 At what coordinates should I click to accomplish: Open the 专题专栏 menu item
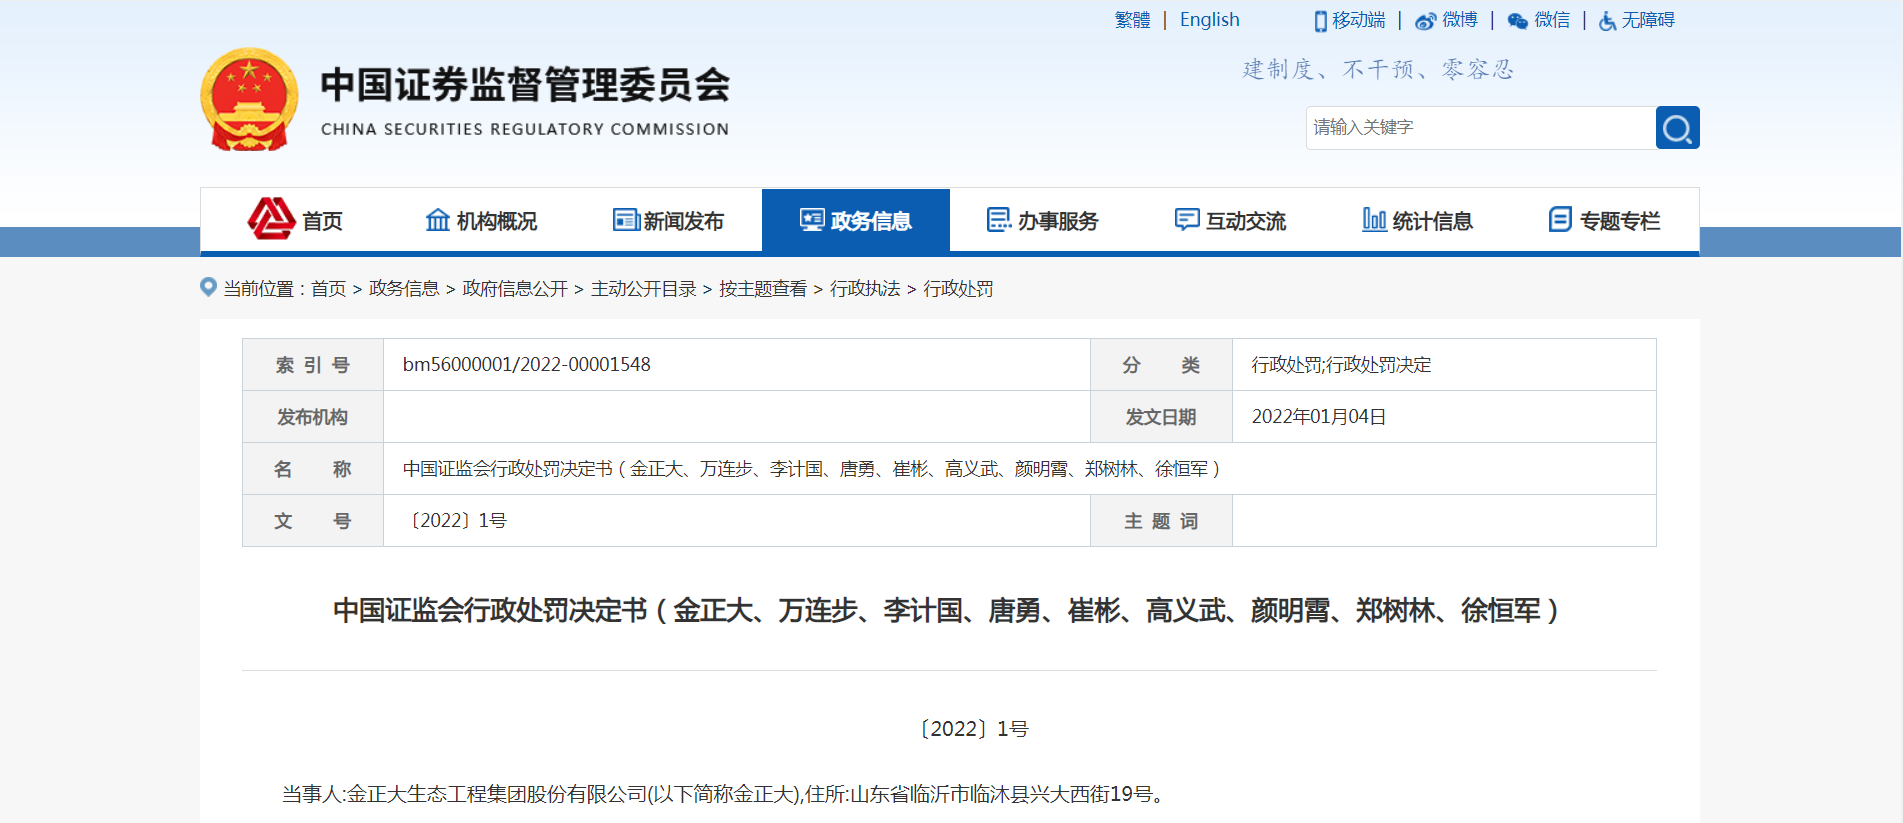(x=1605, y=220)
